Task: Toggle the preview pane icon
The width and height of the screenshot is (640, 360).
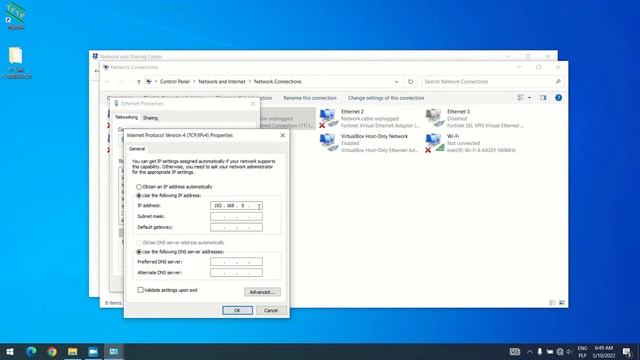Action: (543, 98)
